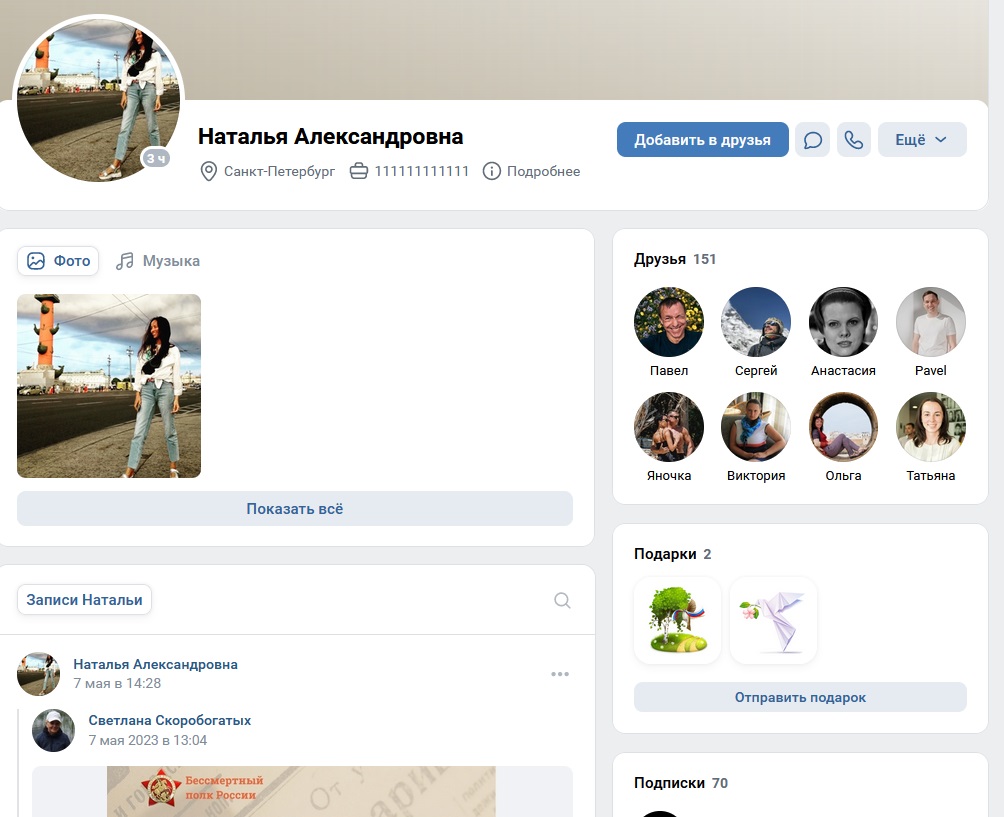The image size is (1004, 817).
Task: Open the Подарки 2 header
Action: pyautogui.click(x=672, y=554)
